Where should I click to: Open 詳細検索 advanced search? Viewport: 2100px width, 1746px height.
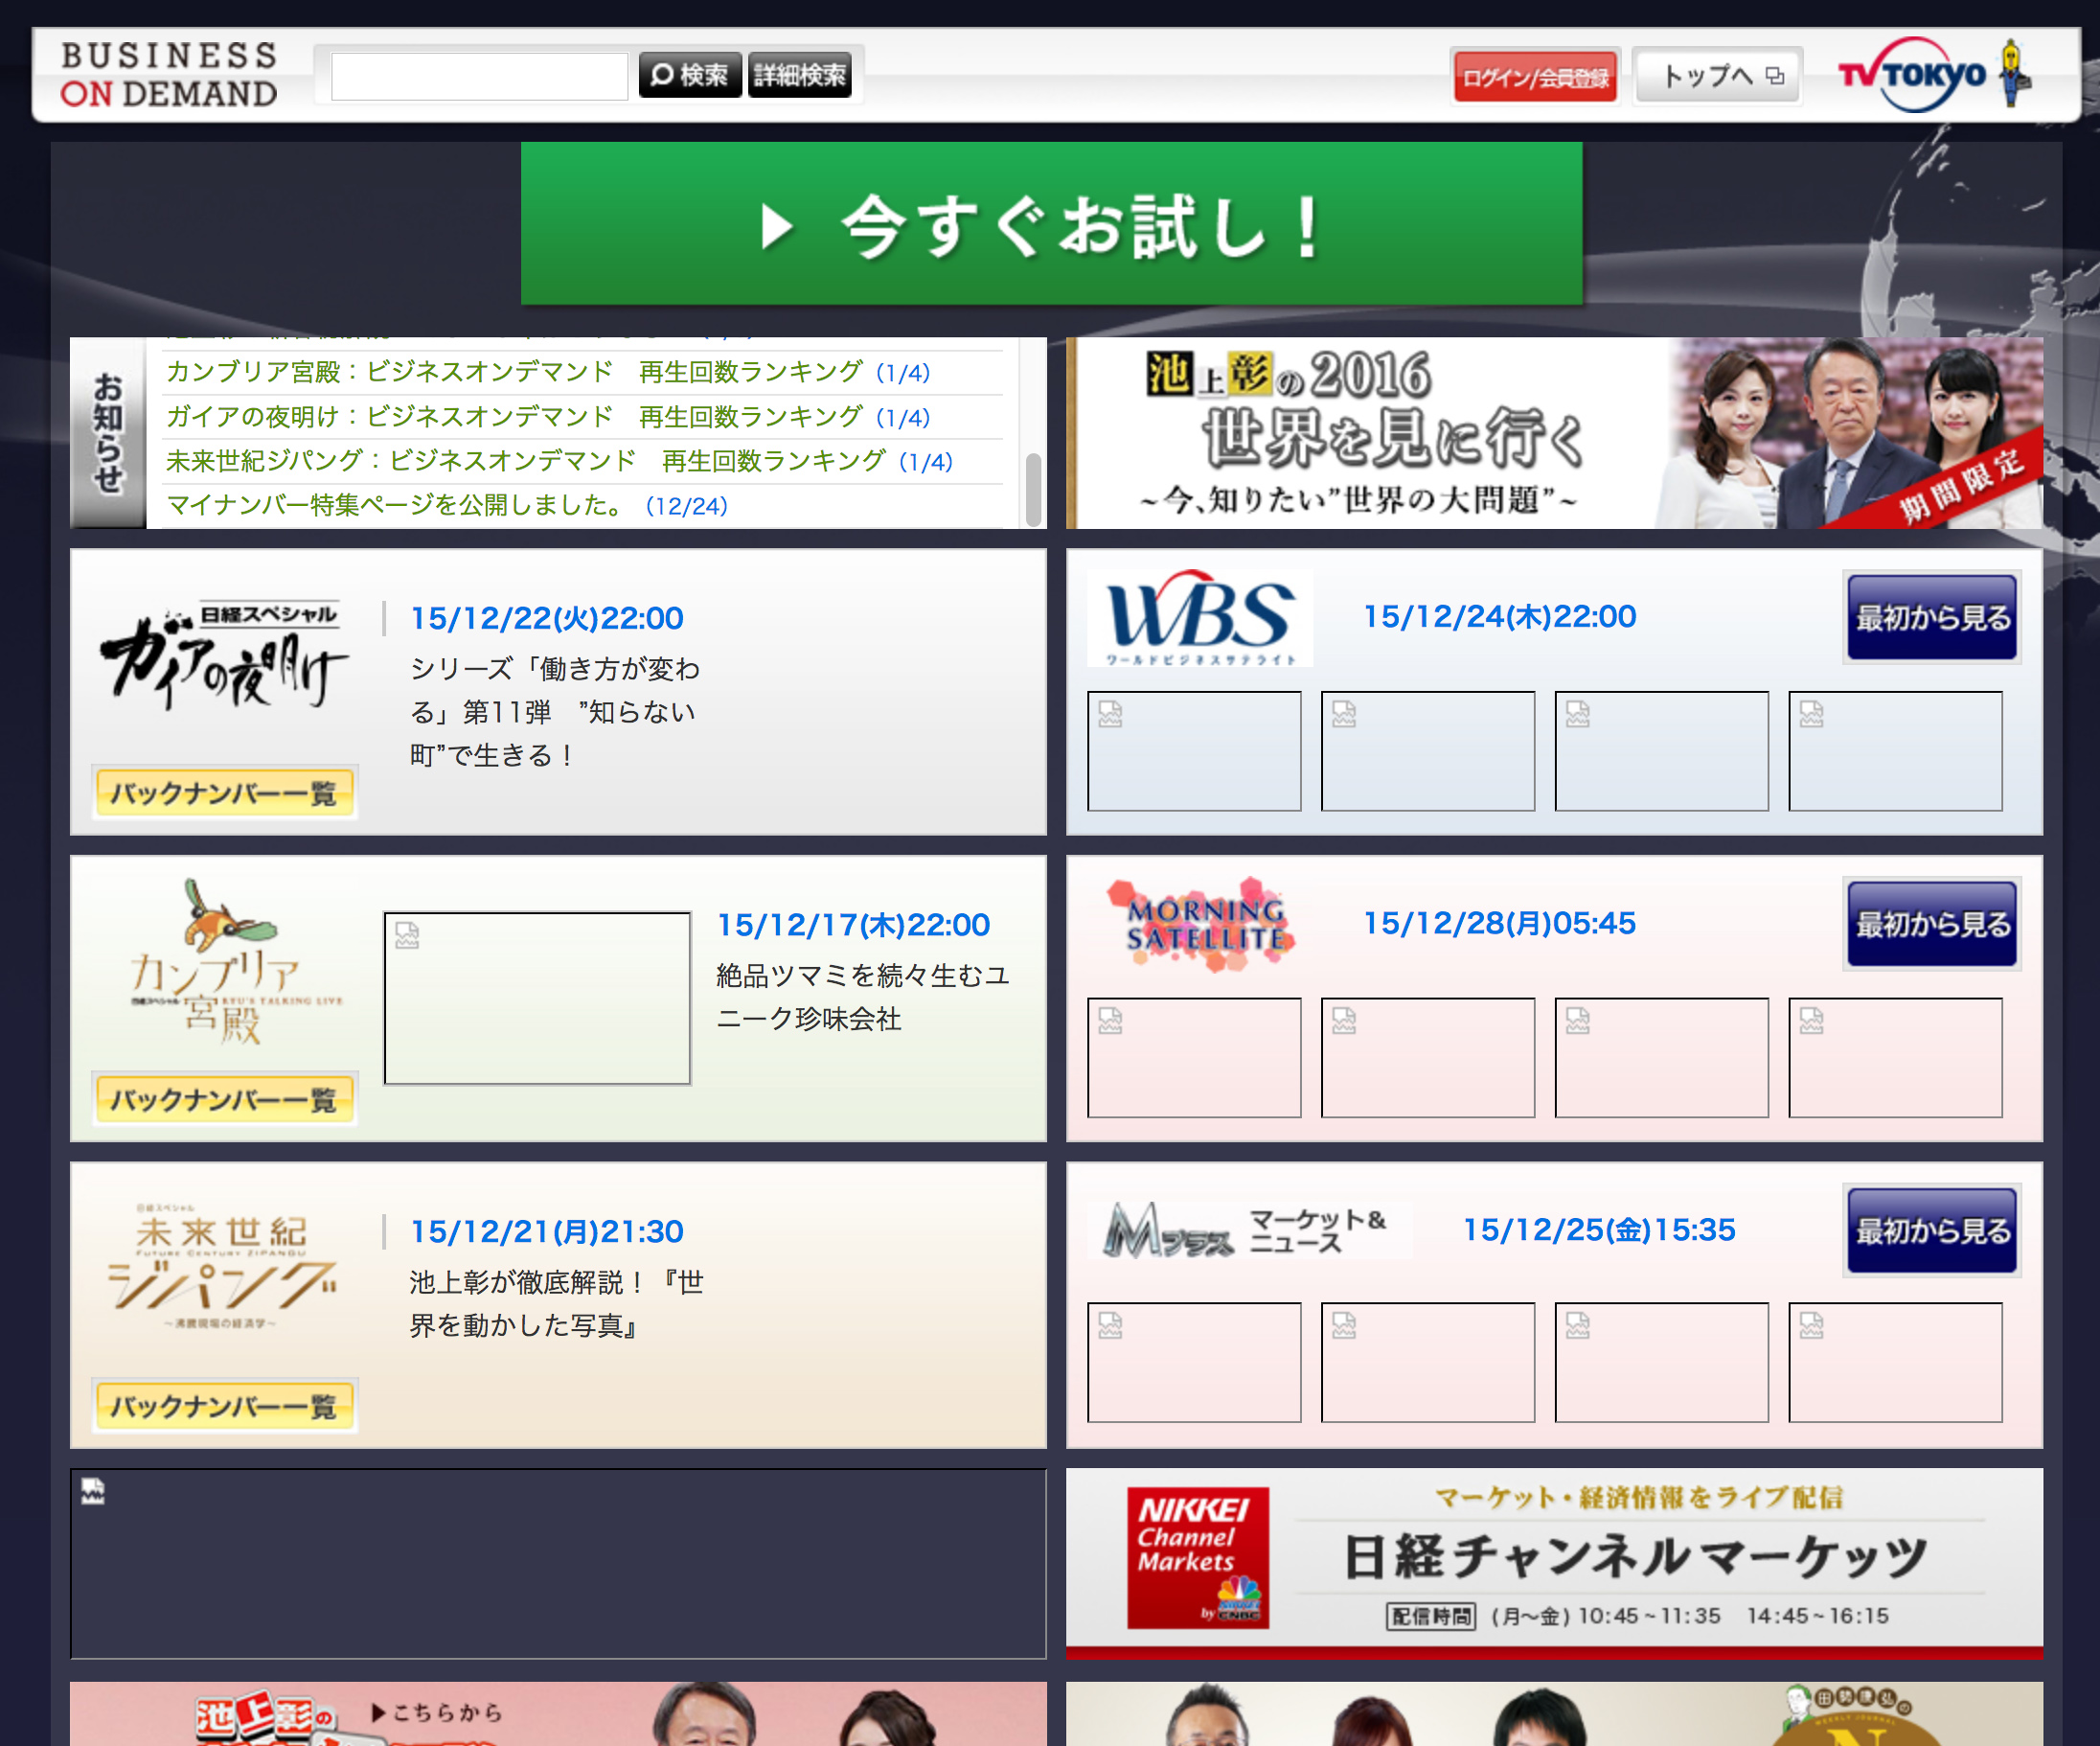[x=799, y=75]
